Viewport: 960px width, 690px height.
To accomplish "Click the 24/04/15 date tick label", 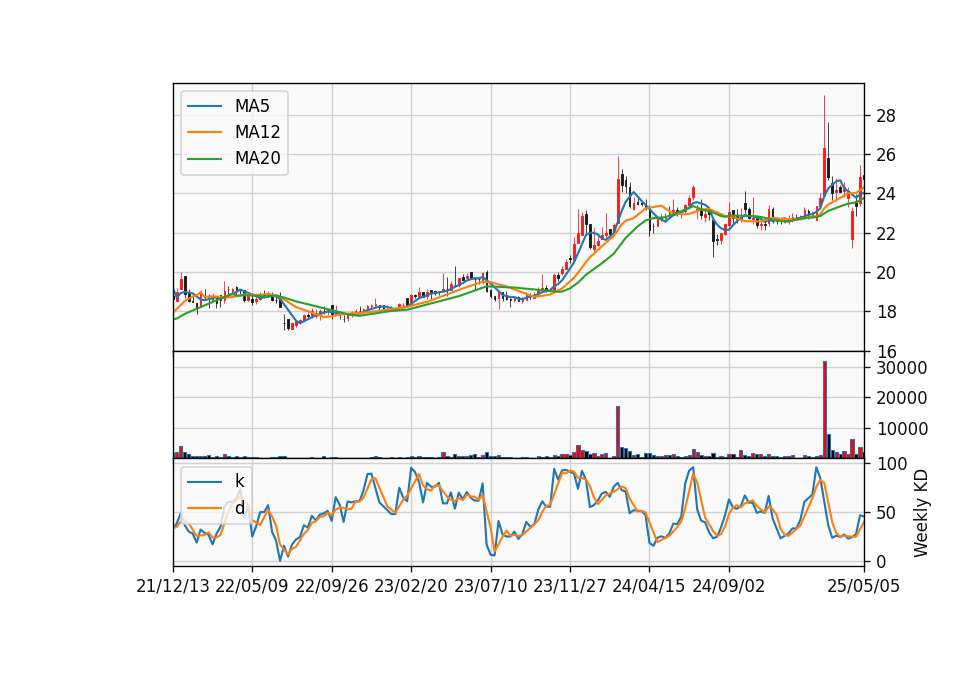I will pos(649,587).
